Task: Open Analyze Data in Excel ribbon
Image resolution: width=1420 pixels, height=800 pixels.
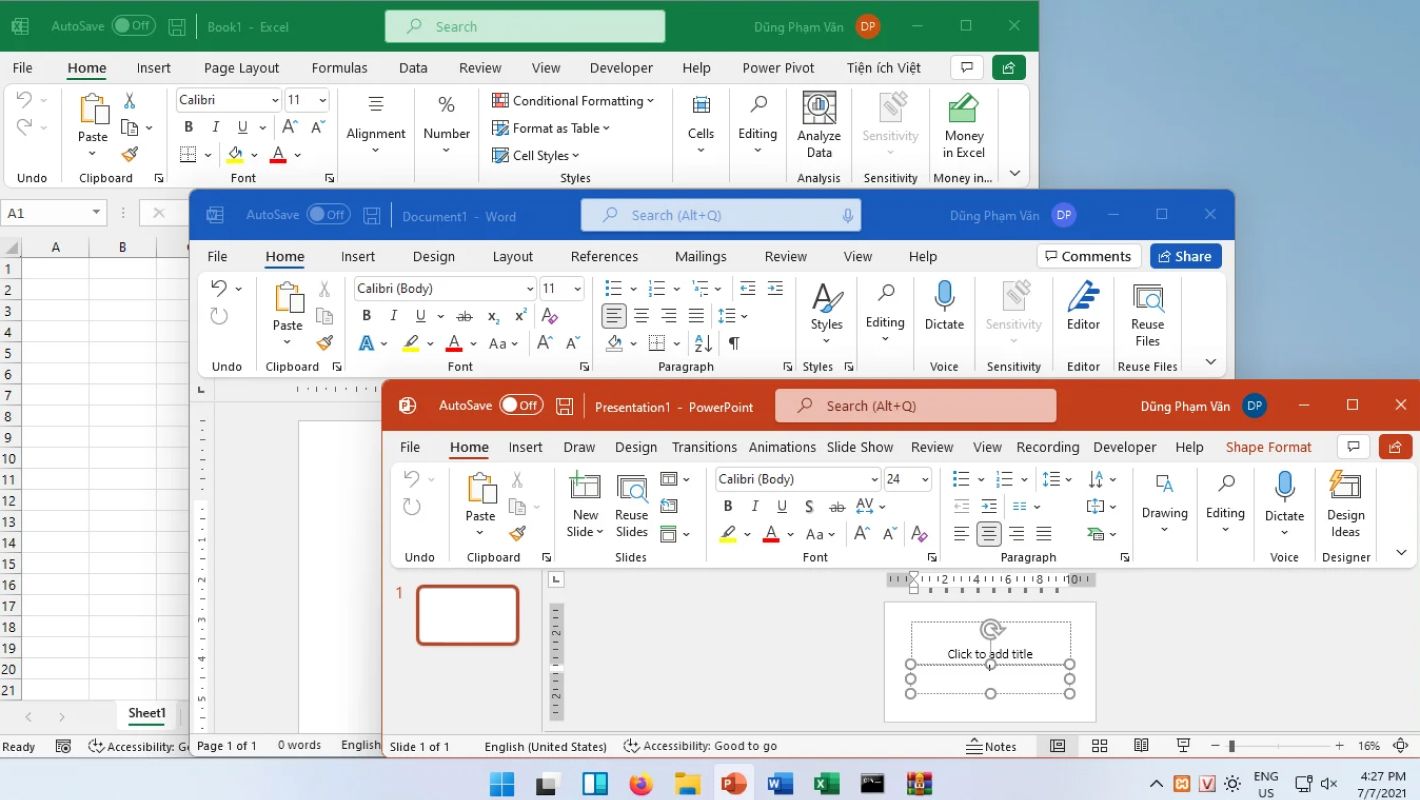Action: coord(819,109)
